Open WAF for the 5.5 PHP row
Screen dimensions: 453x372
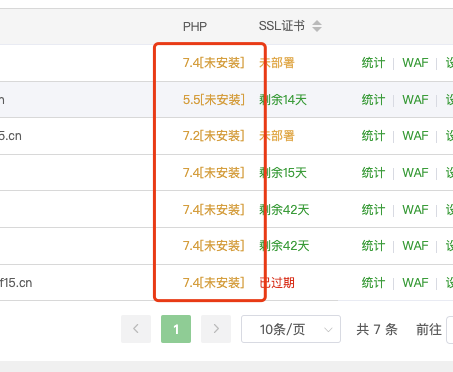pos(415,100)
